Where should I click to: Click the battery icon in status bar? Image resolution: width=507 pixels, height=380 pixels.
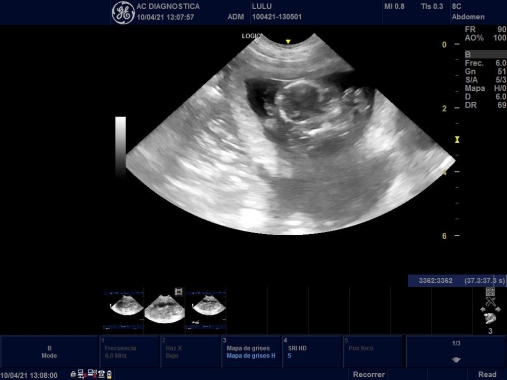(x=109, y=374)
